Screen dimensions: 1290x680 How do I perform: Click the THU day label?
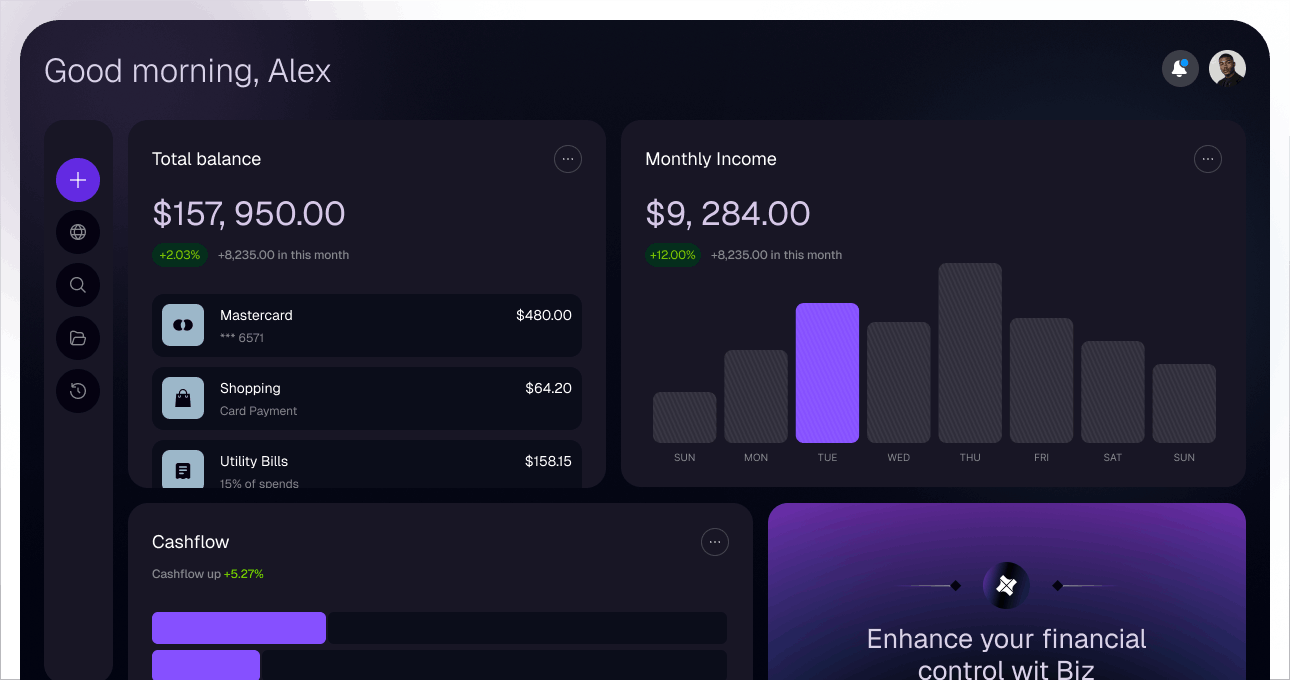click(970, 457)
